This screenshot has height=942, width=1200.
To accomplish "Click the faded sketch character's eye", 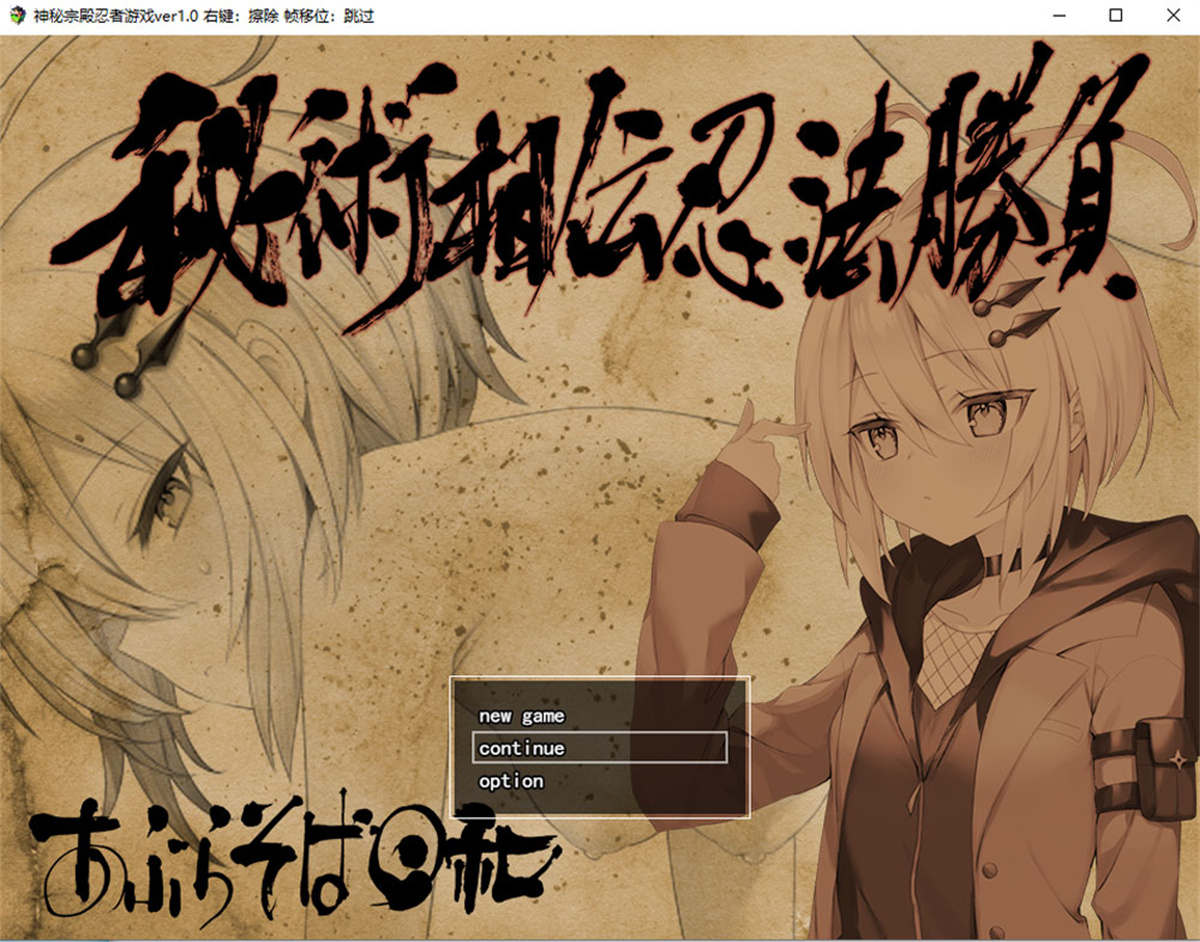I will pos(163,499).
